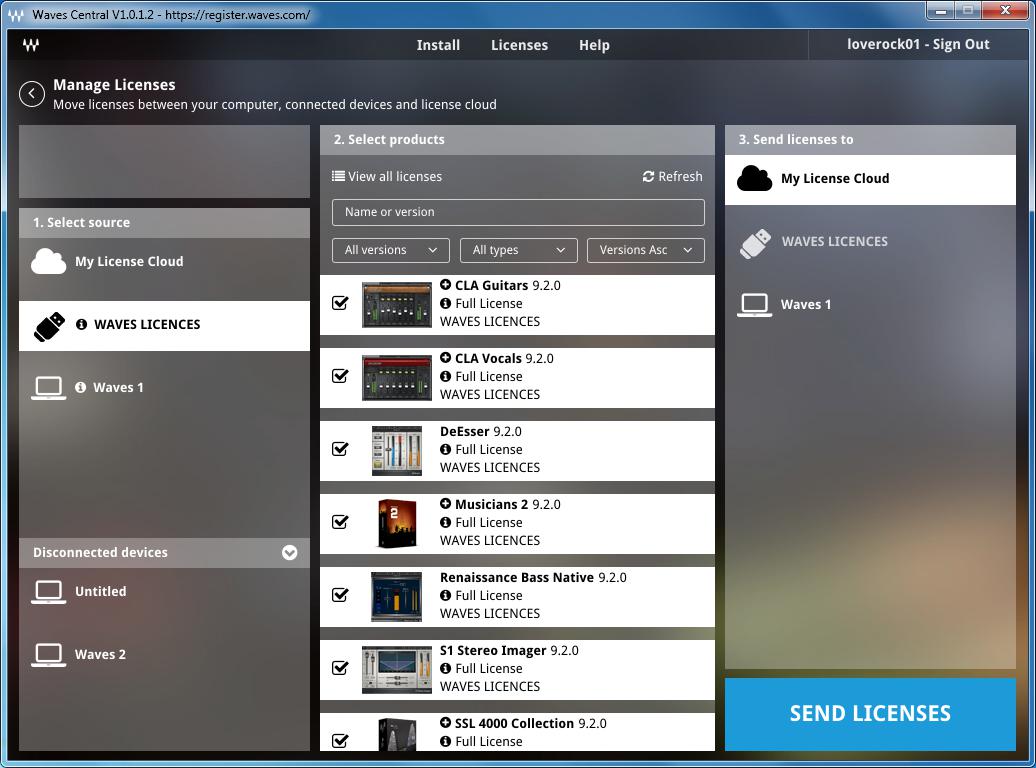
Task: Open info icon beside source WAVES LICENCES
Action: click(x=81, y=325)
